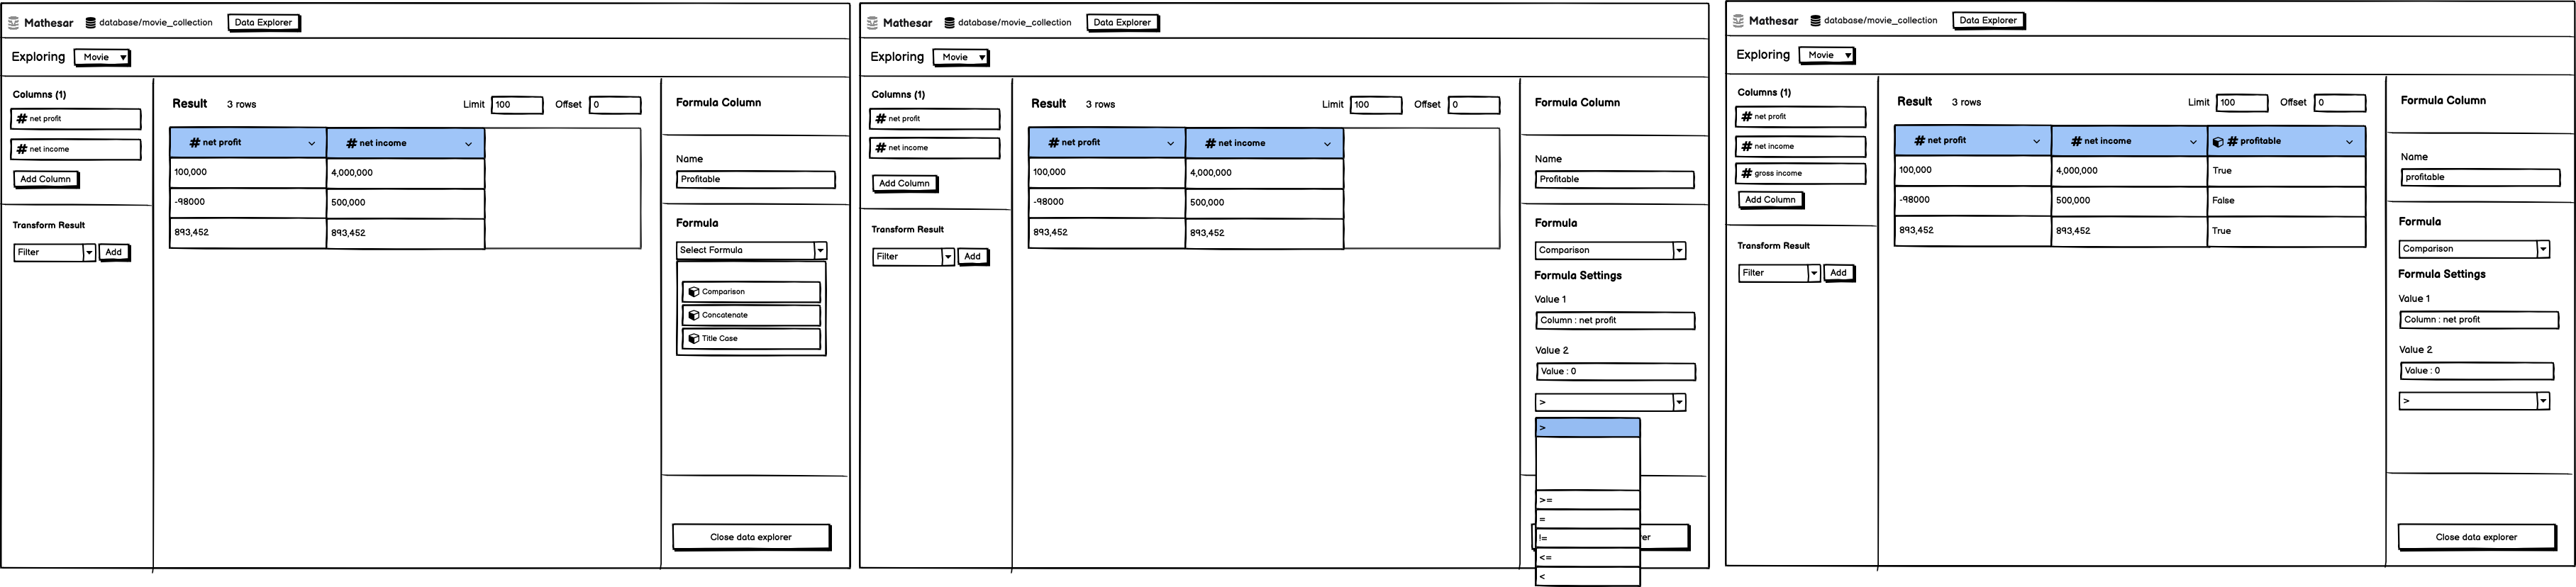2576x587 pixels.
Task: Click the cube icon beside Title Case
Action: click(x=694, y=338)
